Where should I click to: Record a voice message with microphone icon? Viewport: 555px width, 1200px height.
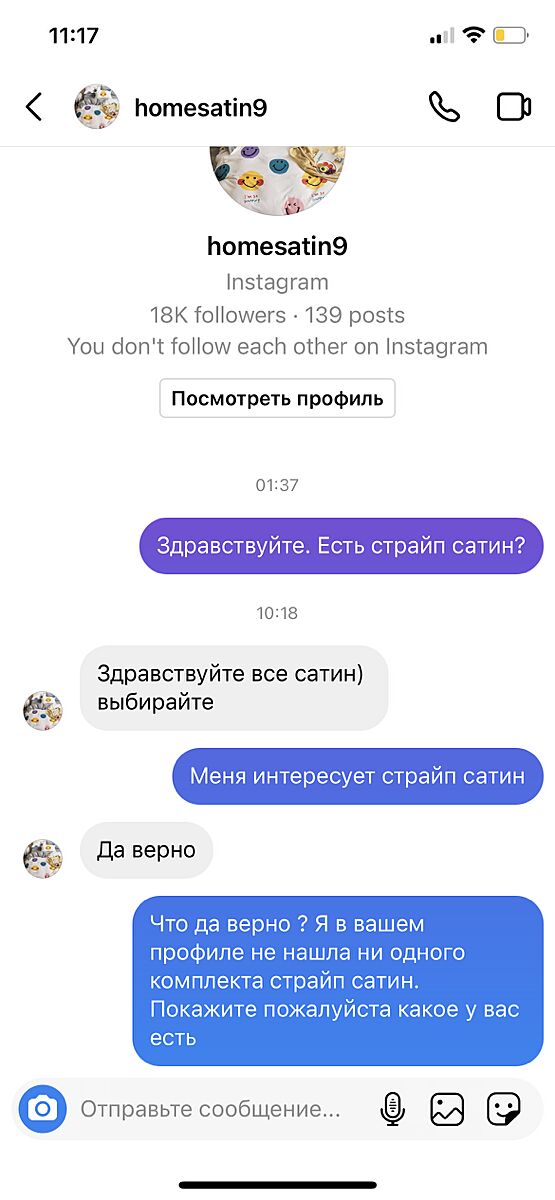(x=393, y=1108)
